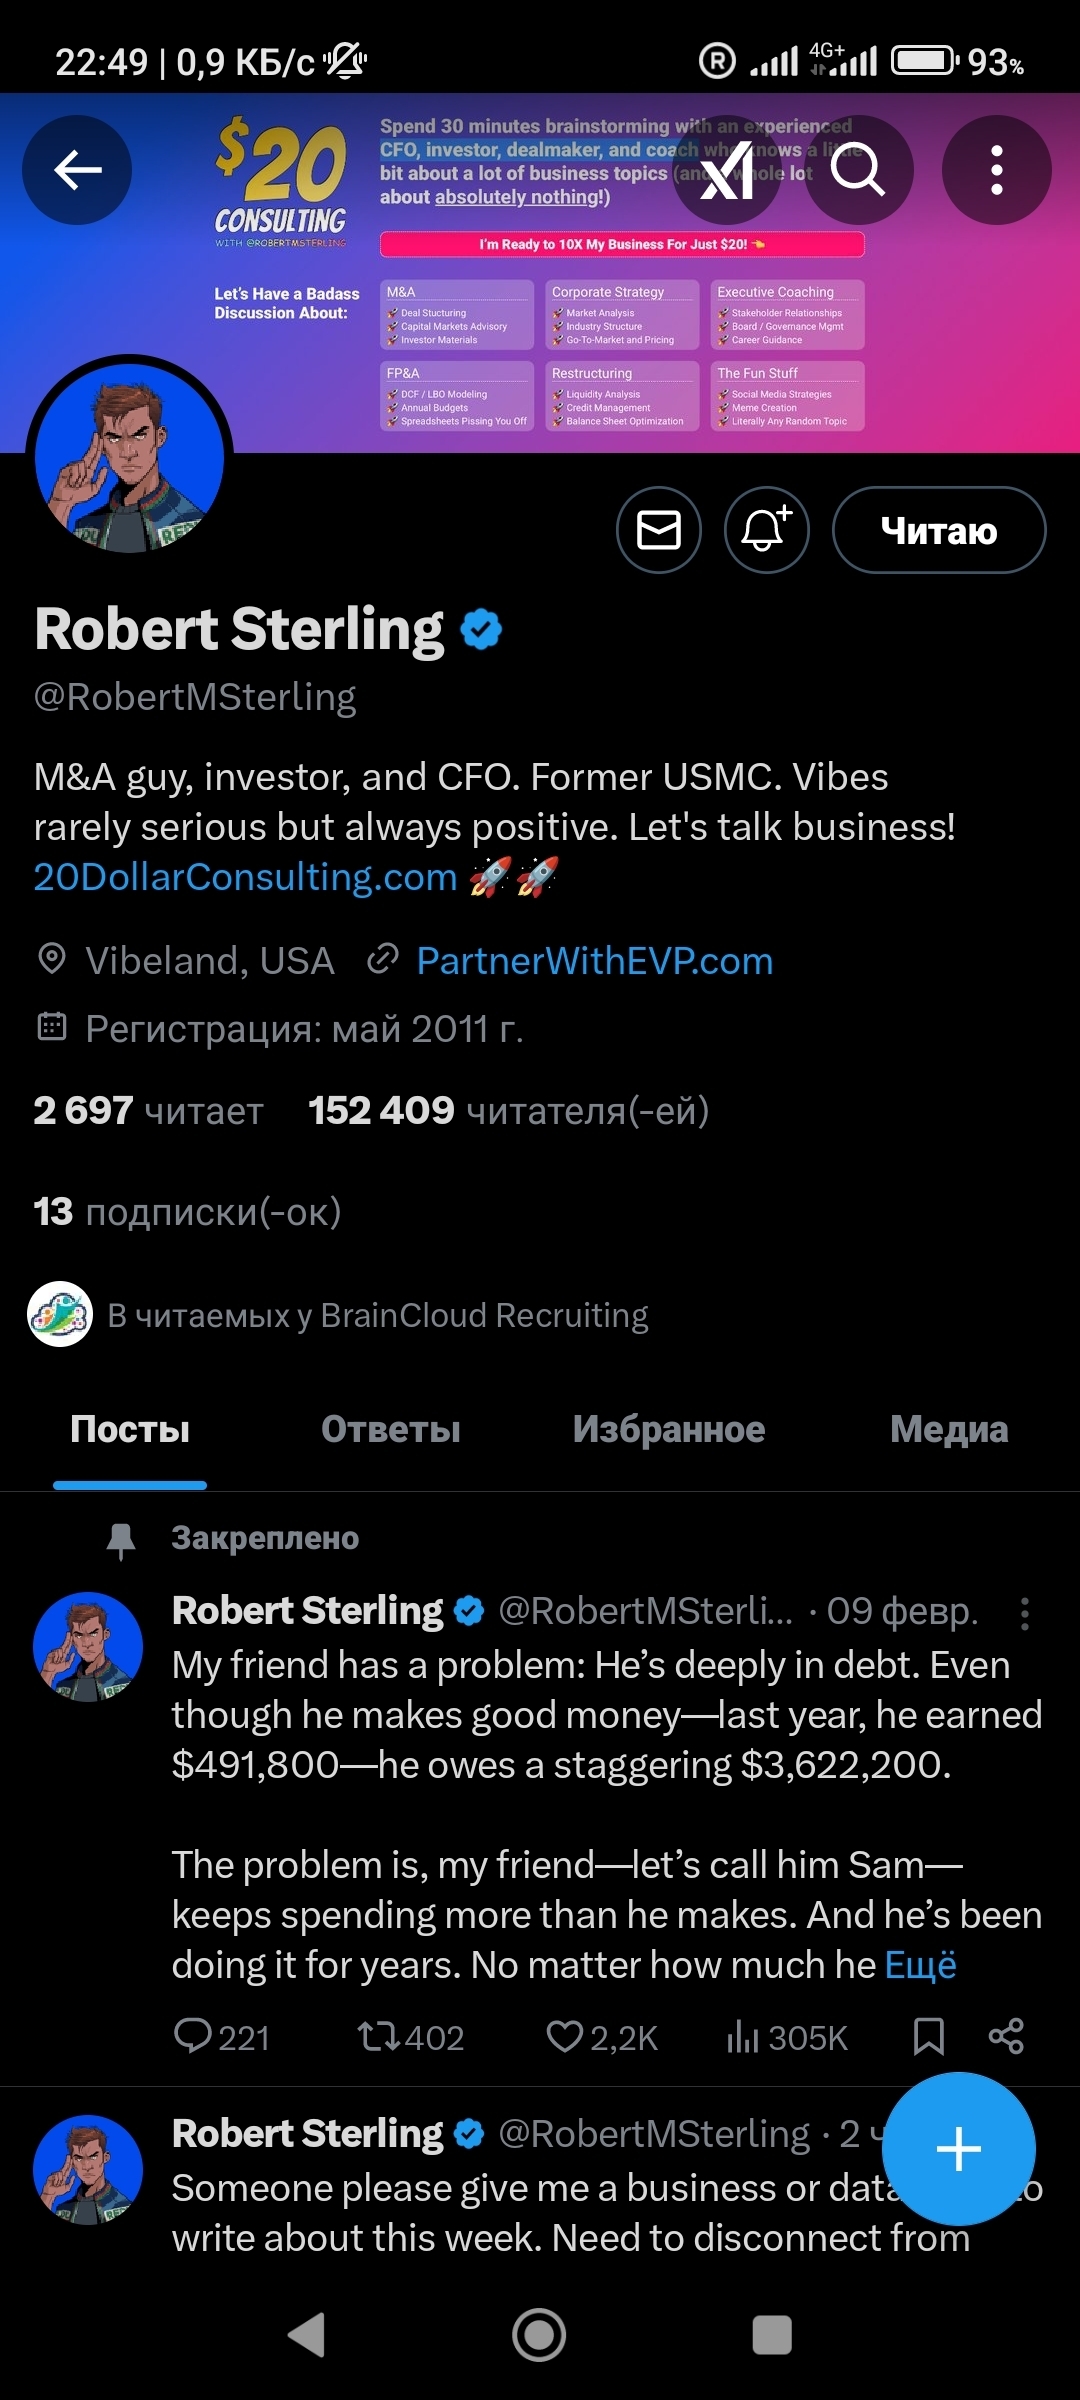
Task: Tap the blue compose post button
Action: 958,2149
